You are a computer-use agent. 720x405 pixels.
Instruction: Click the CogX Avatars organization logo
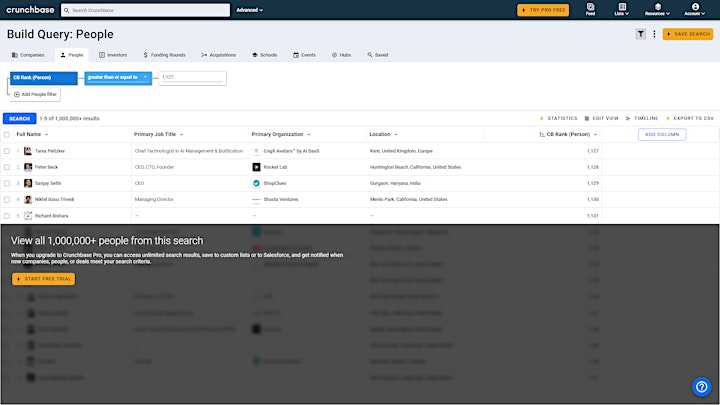pos(256,151)
